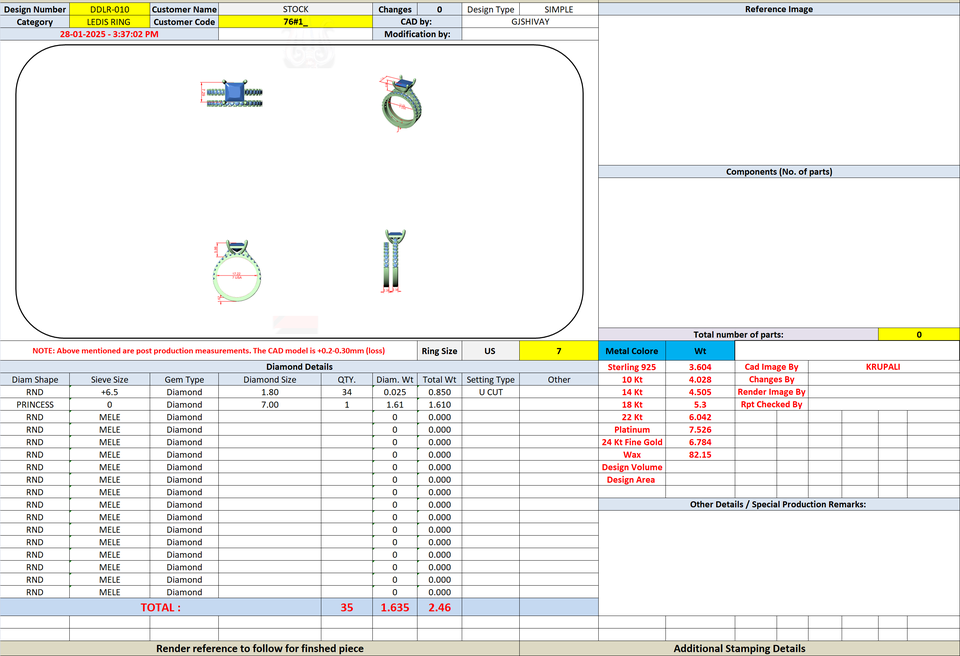960x656 pixels.
Task: Select the total weight 0.850 cell
Action: [440, 392]
